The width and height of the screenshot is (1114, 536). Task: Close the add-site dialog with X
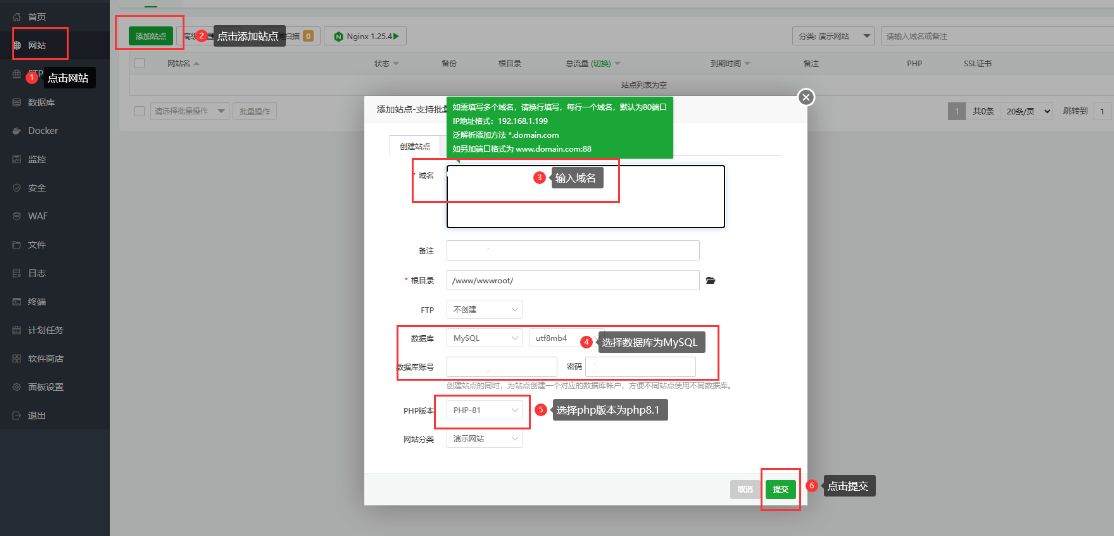806,97
